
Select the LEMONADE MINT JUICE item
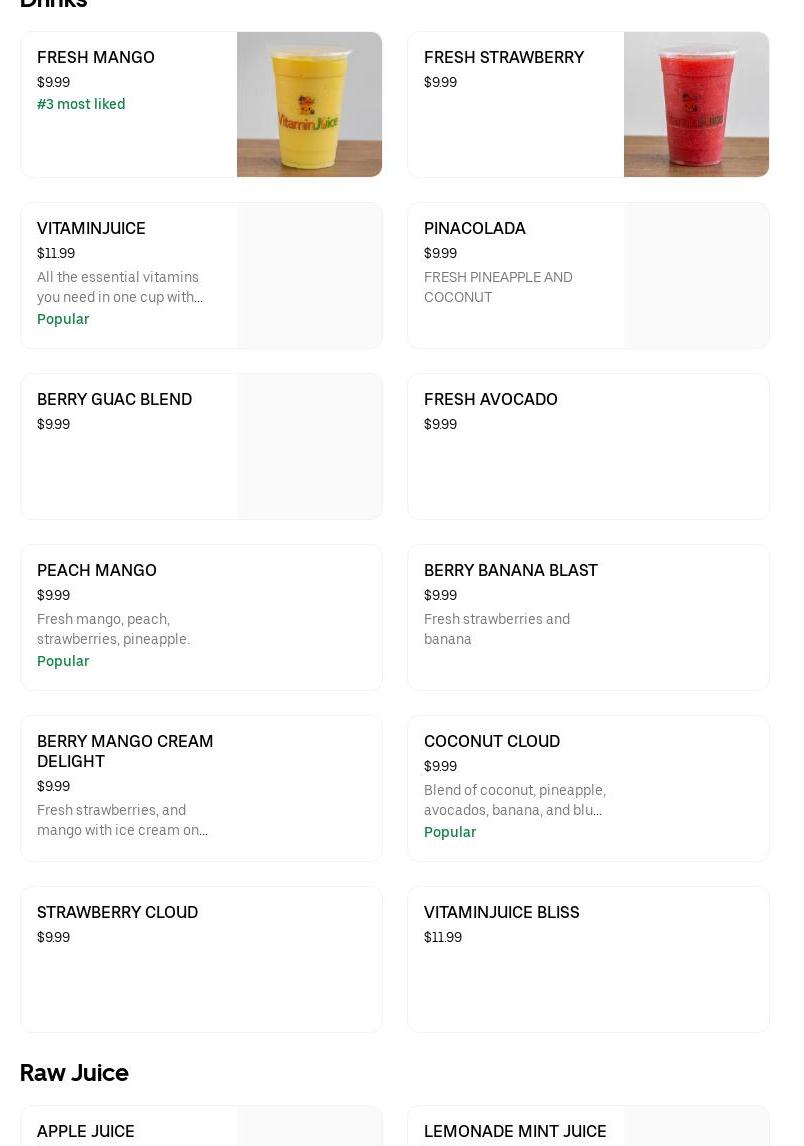tap(515, 1132)
